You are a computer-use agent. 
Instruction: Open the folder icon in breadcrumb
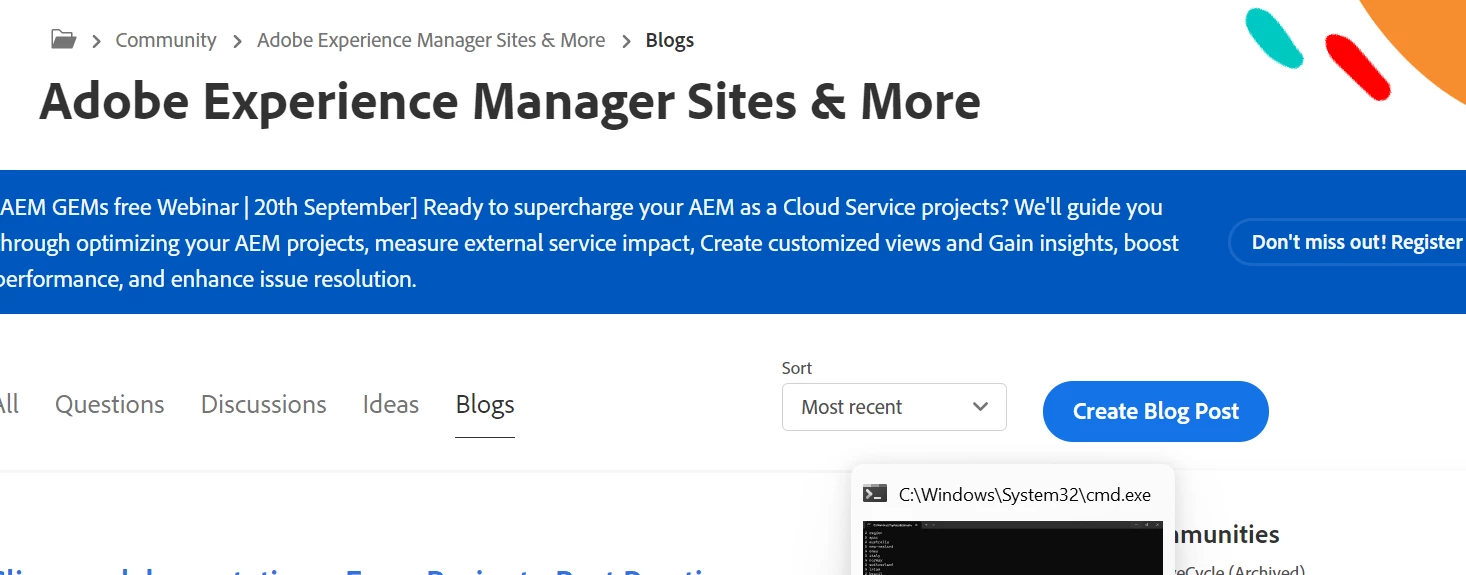coord(63,40)
